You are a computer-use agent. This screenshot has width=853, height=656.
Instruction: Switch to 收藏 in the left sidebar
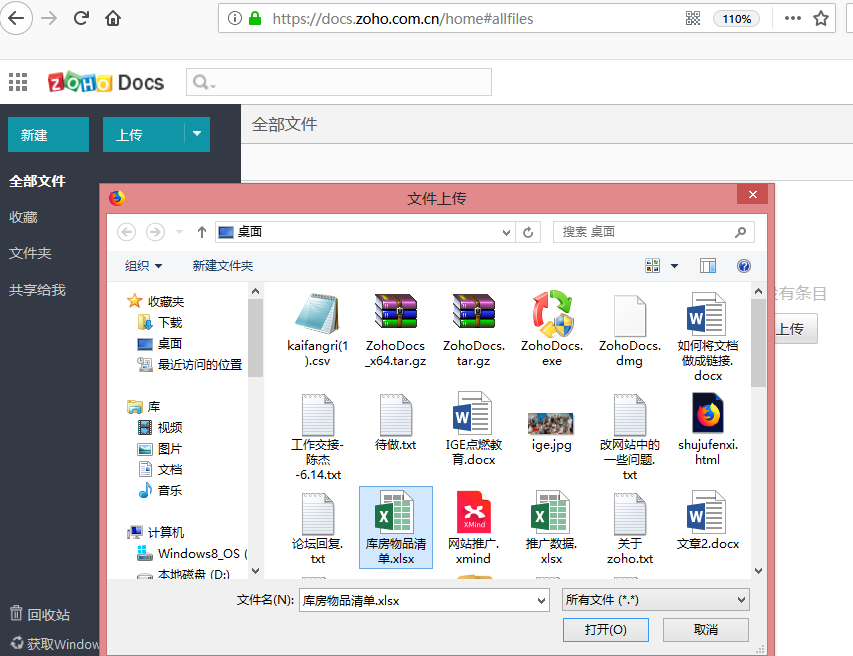[x=24, y=217]
